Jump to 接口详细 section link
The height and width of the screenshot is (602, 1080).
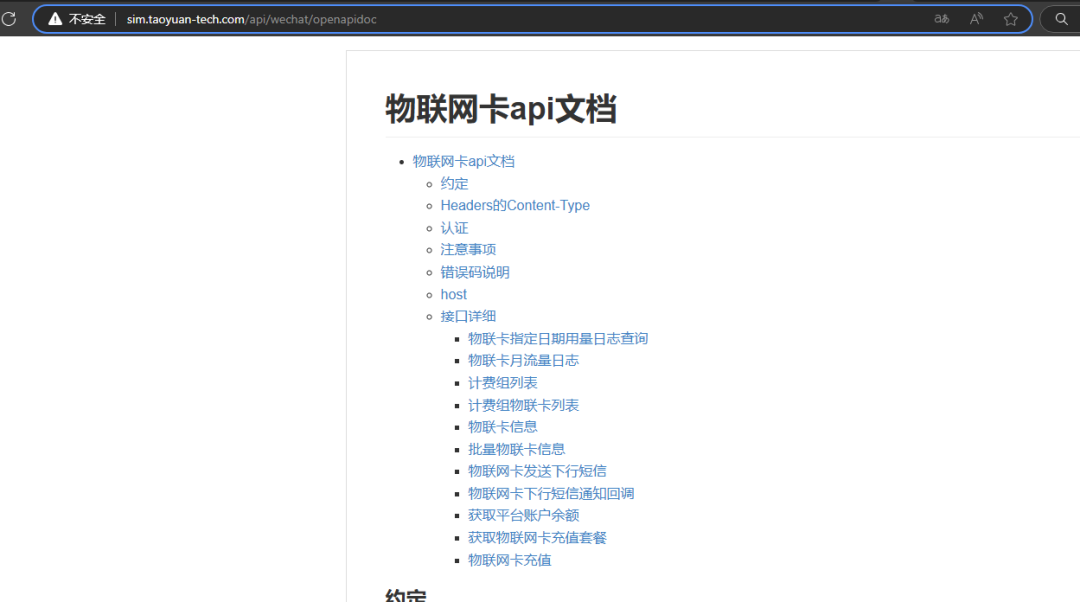pos(468,316)
